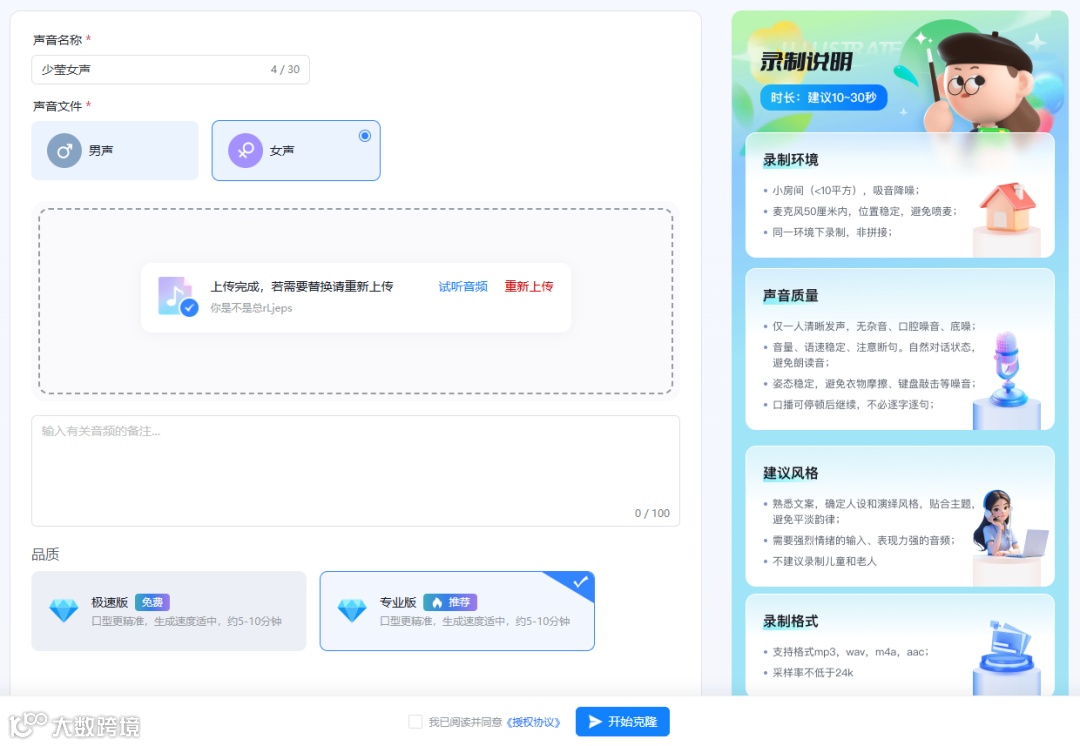Click the diamond icon on 专业版 card
The width and height of the screenshot is (1080, 746).
click(351, 610)
